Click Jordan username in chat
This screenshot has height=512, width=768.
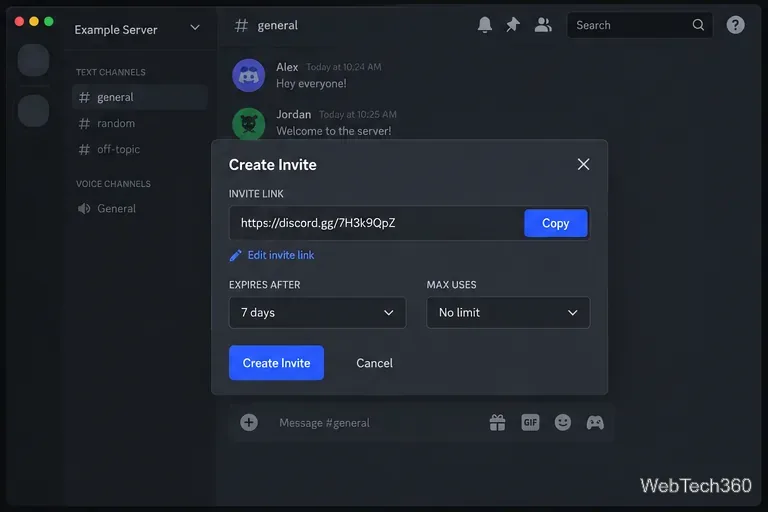click(293, 115)
